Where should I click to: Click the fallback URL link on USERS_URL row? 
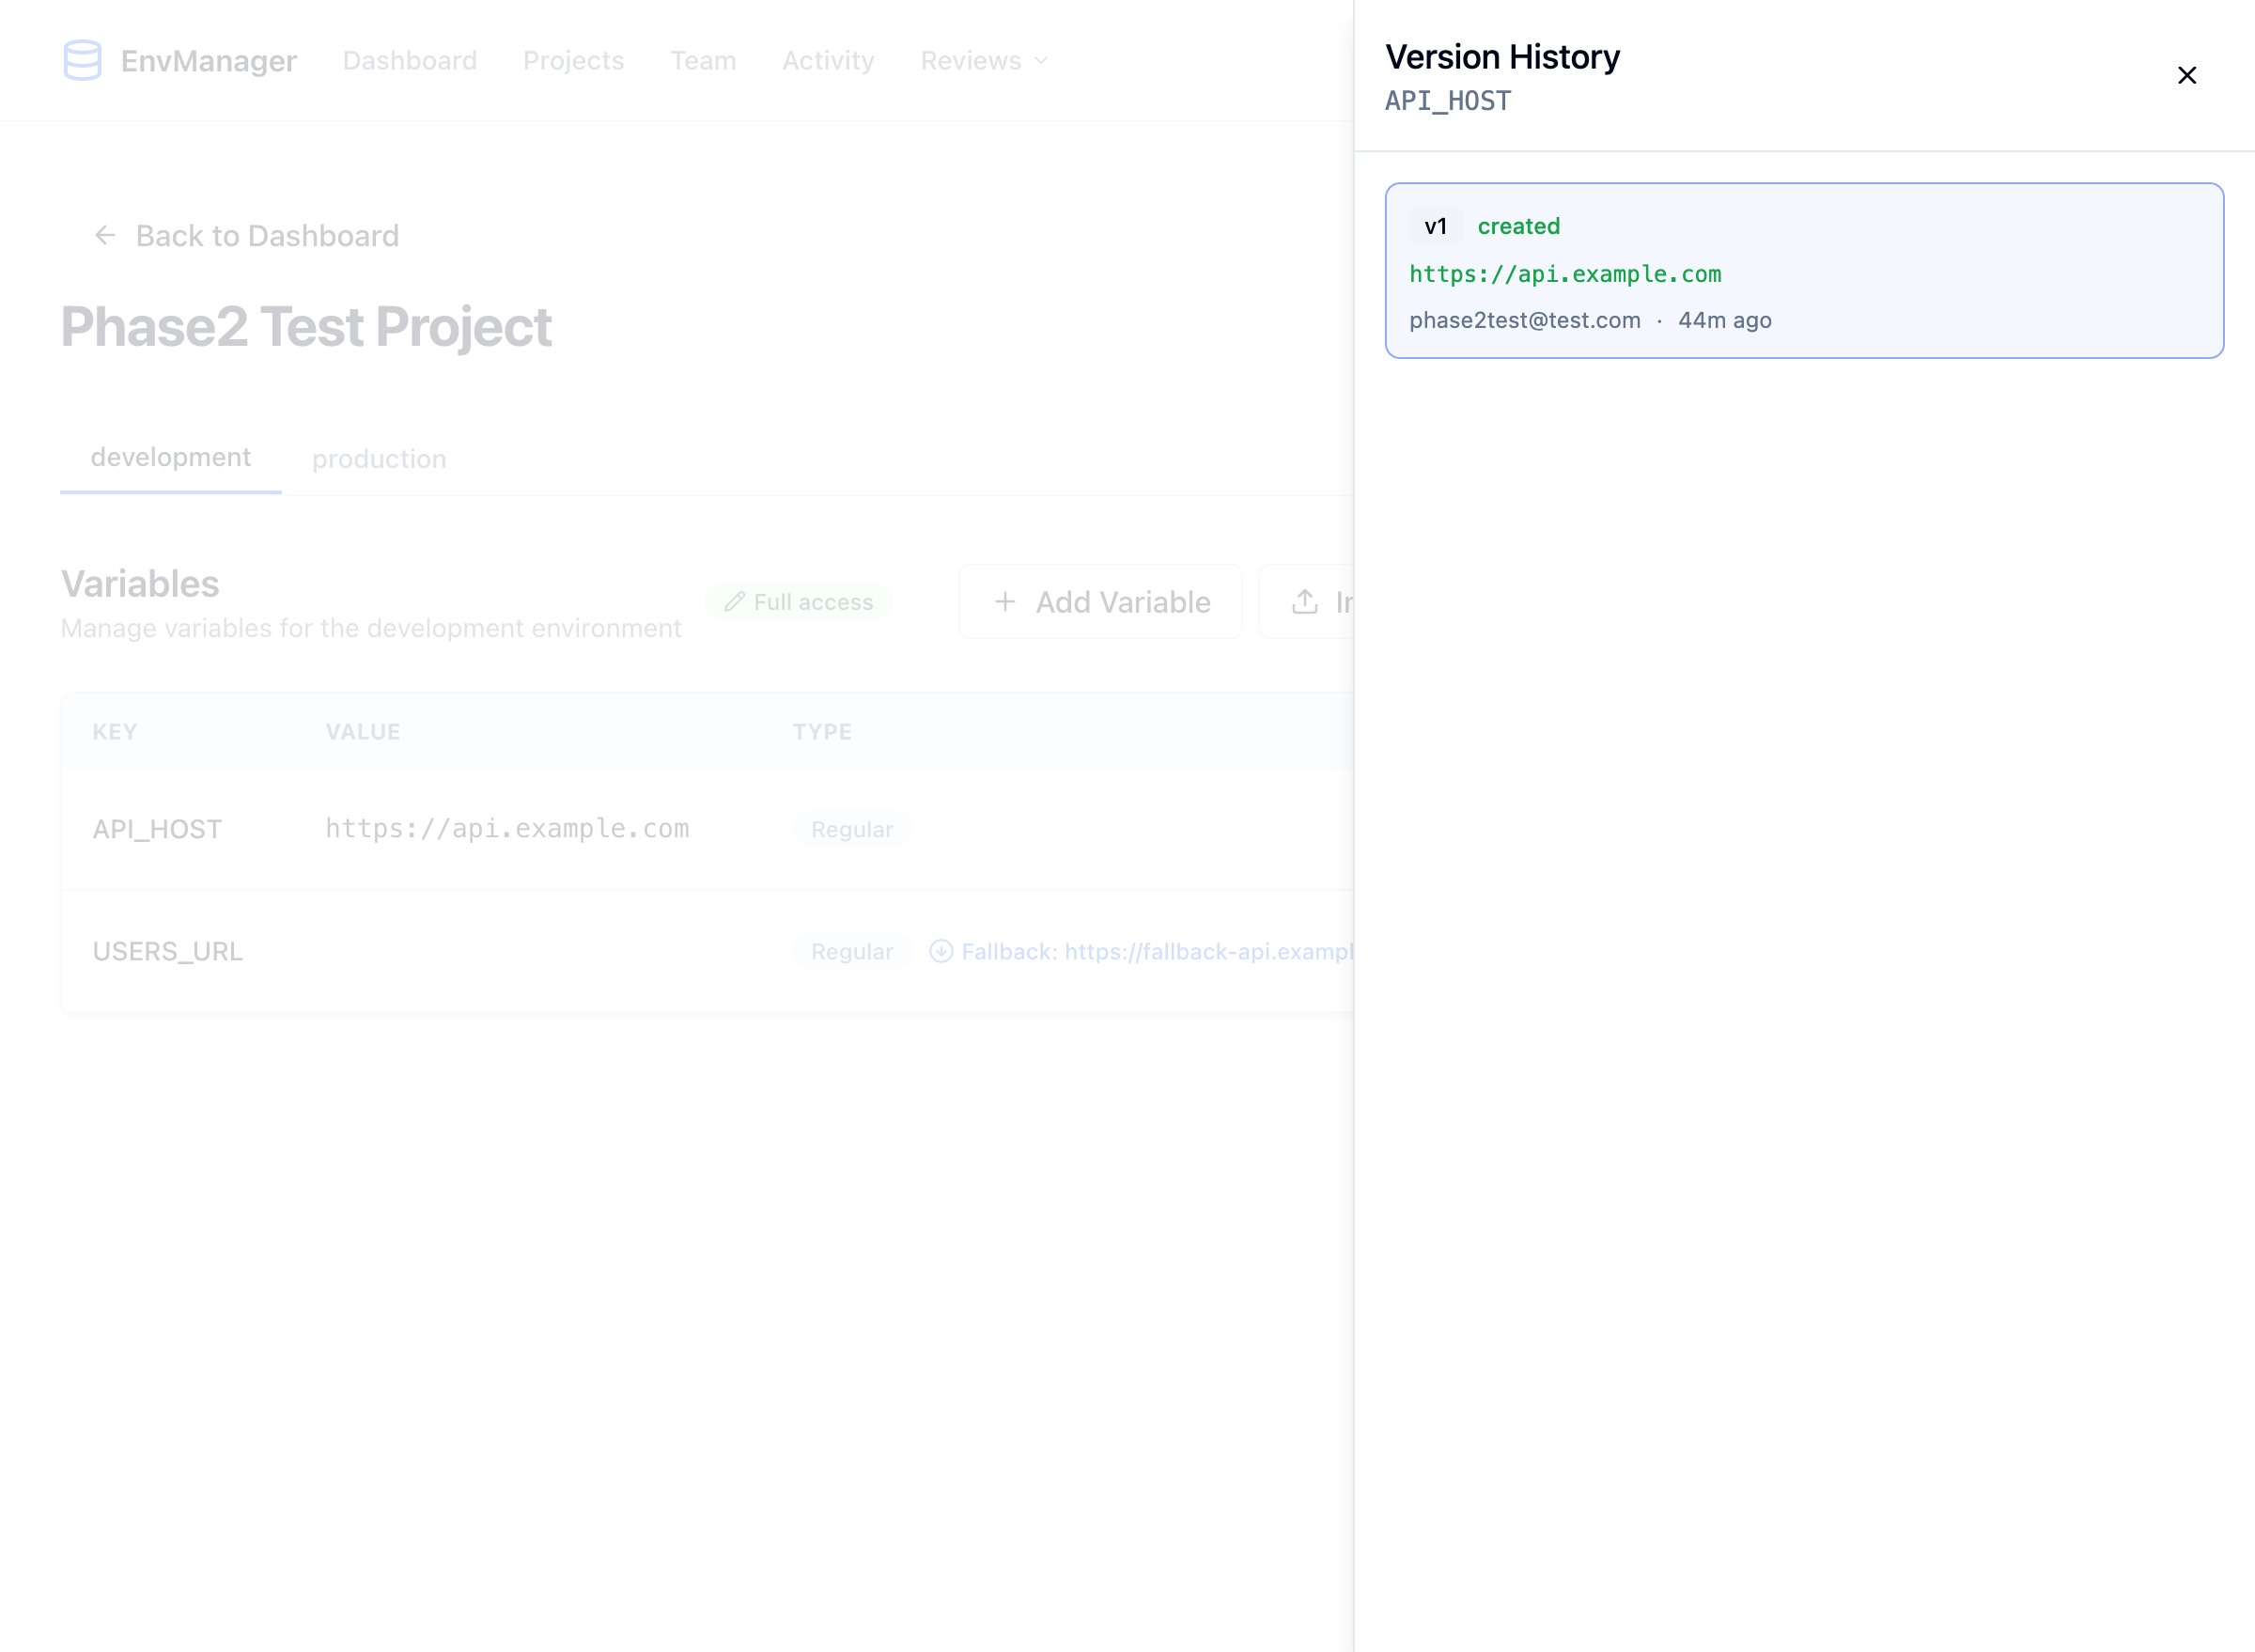click(x=1160, y=951)
